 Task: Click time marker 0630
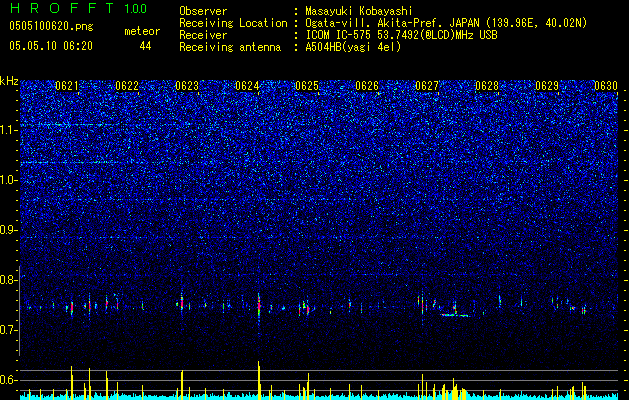click(x=606, y=86)
